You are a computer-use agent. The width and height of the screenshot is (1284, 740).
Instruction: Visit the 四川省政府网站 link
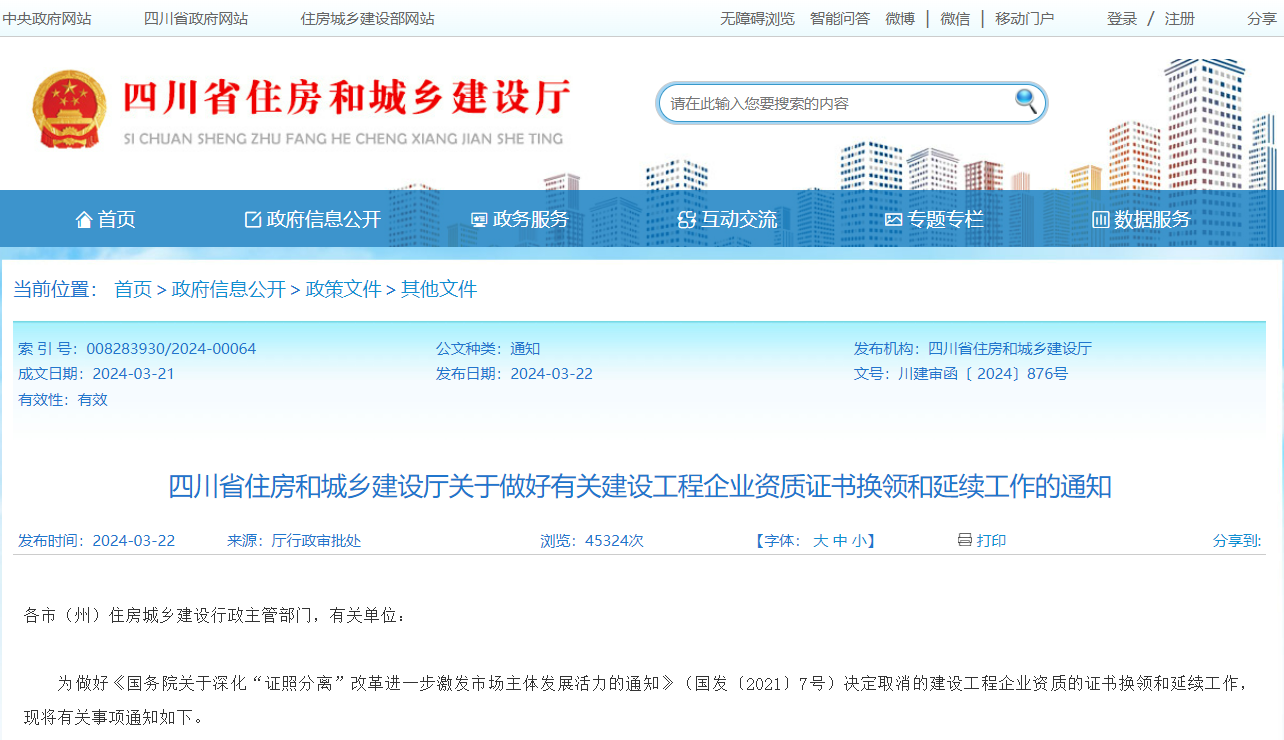[x=196, y=19]
